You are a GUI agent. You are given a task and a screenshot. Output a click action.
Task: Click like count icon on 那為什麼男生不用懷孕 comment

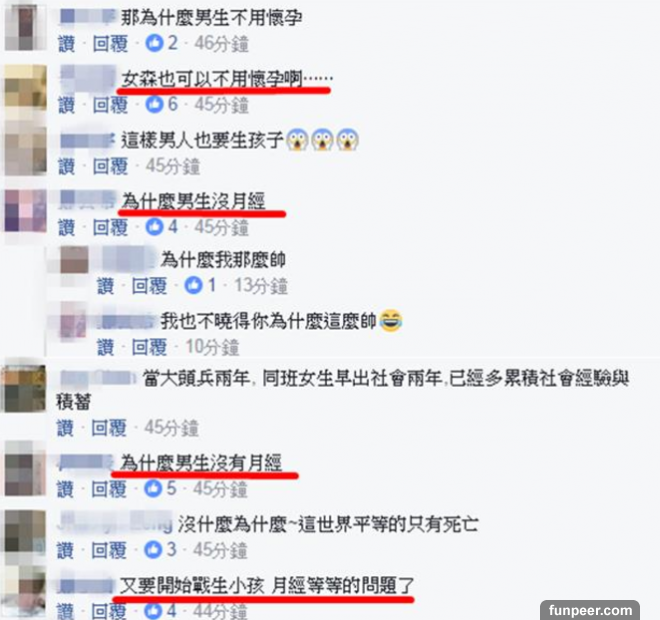(154, 43)
